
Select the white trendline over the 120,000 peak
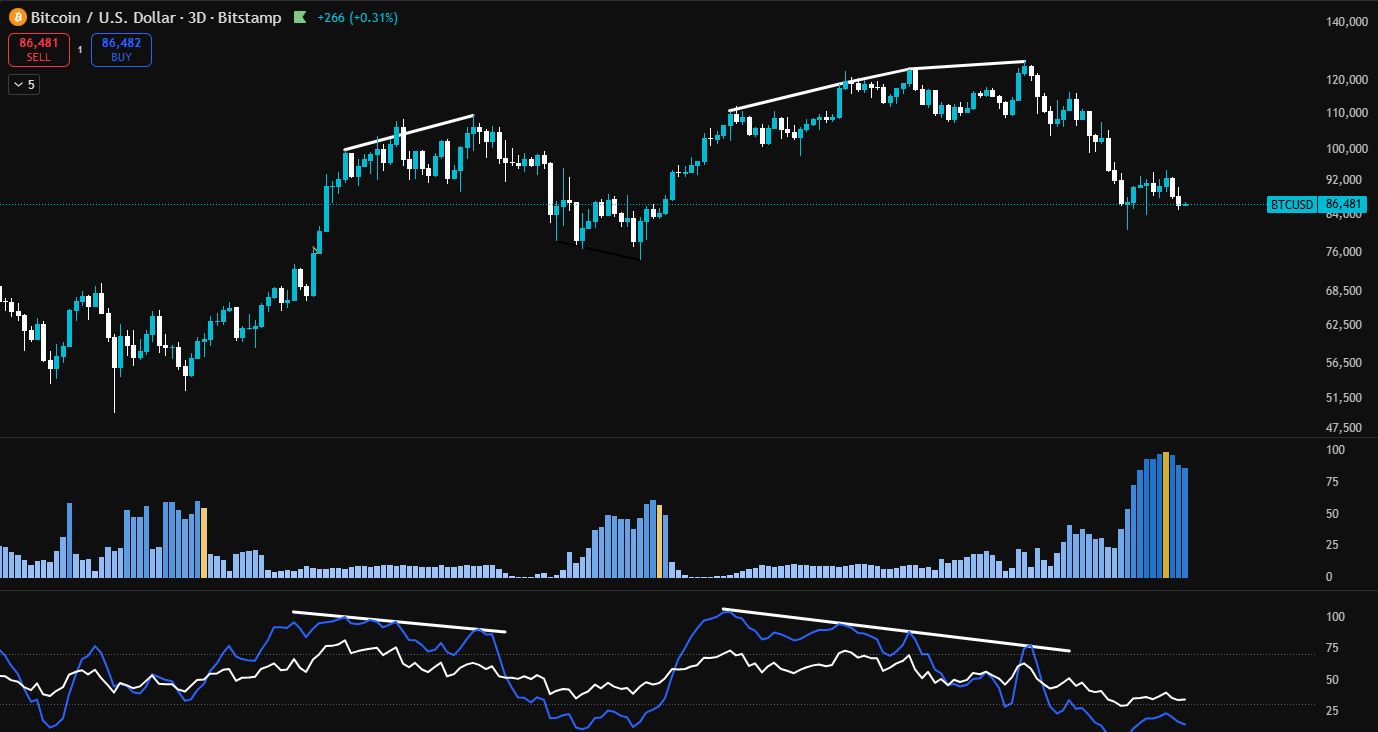pyautogui.click(x=968, y=65)
